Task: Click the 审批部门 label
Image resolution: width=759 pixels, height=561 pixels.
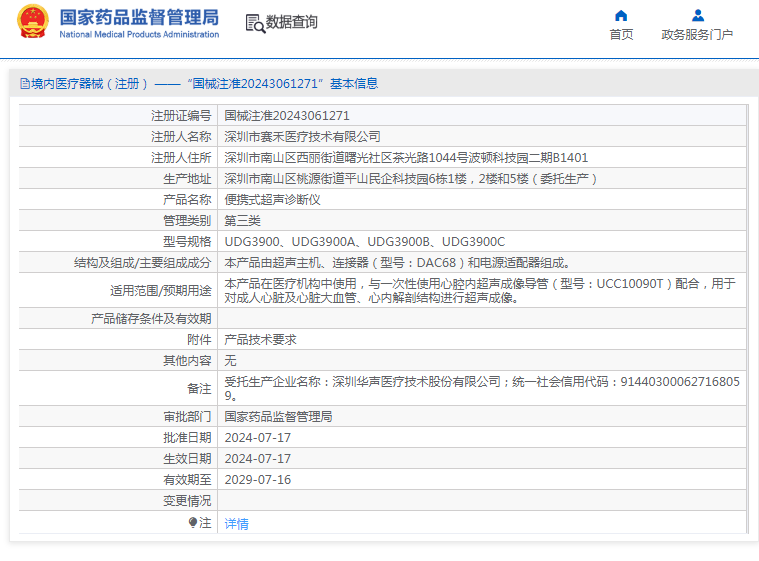Action: [x=187, y=416]
